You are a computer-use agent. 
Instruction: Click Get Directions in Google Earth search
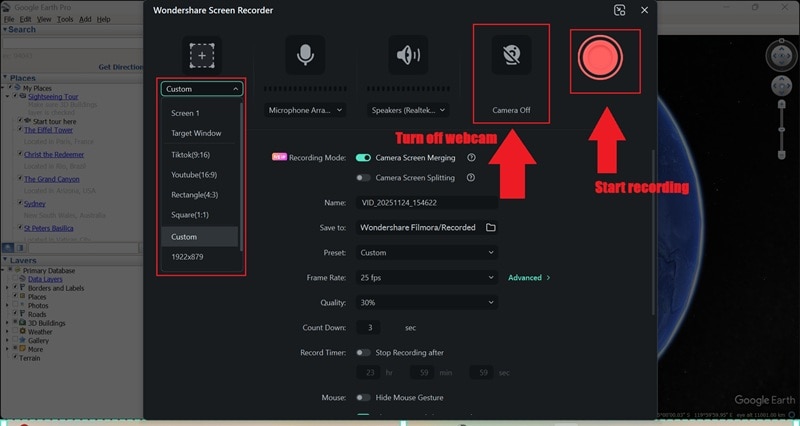click(x=121, y=67)
